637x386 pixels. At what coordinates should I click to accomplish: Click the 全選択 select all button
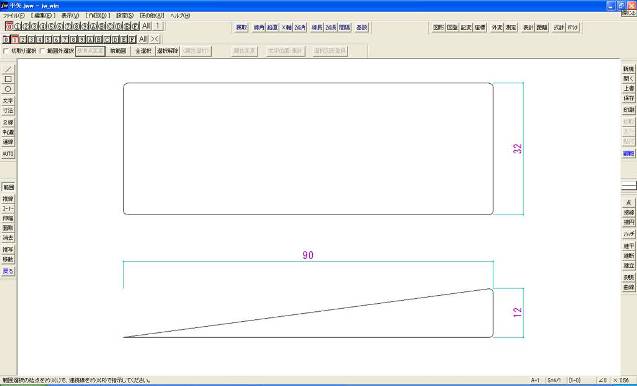pyautogui.click(x=143, y=51)
